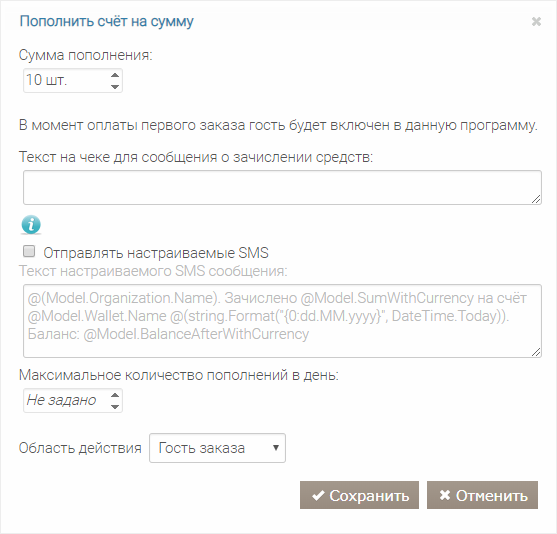Click the Отправлять настраиваемые SMS label text
The height and width of the screenshot is (534, 557).
156,253
